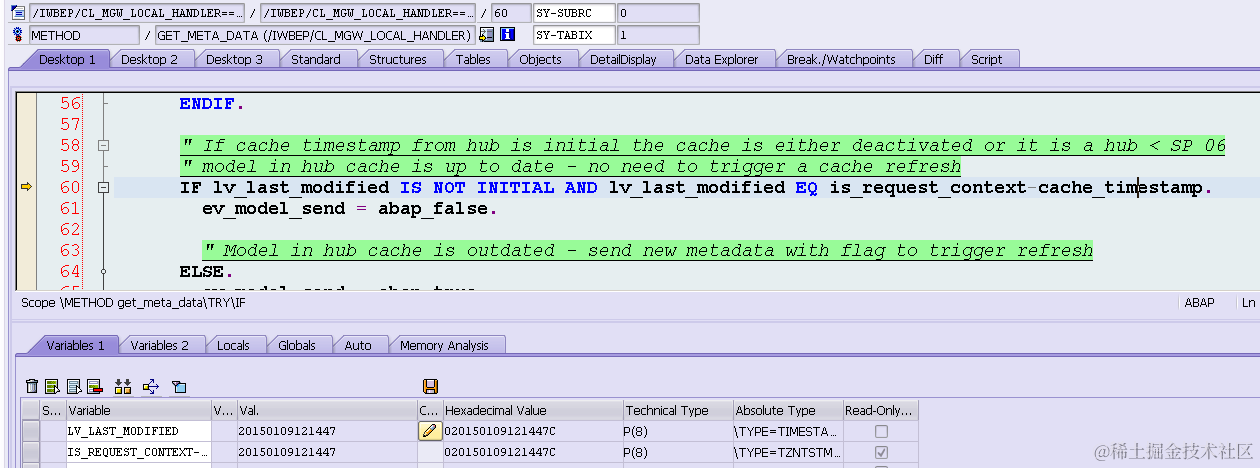Click the layout services icon after blue arrows
This screenshot has width=1260, height=468.
click(179, 386)
